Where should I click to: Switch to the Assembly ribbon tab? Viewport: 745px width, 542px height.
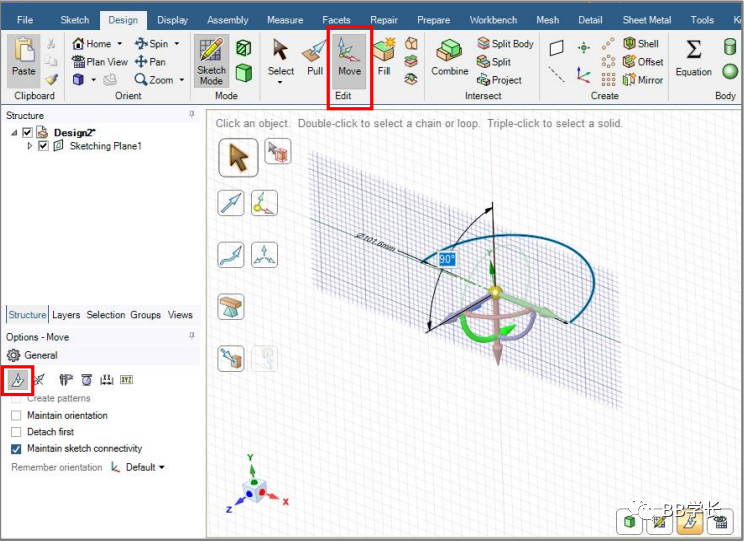(228, 20)
